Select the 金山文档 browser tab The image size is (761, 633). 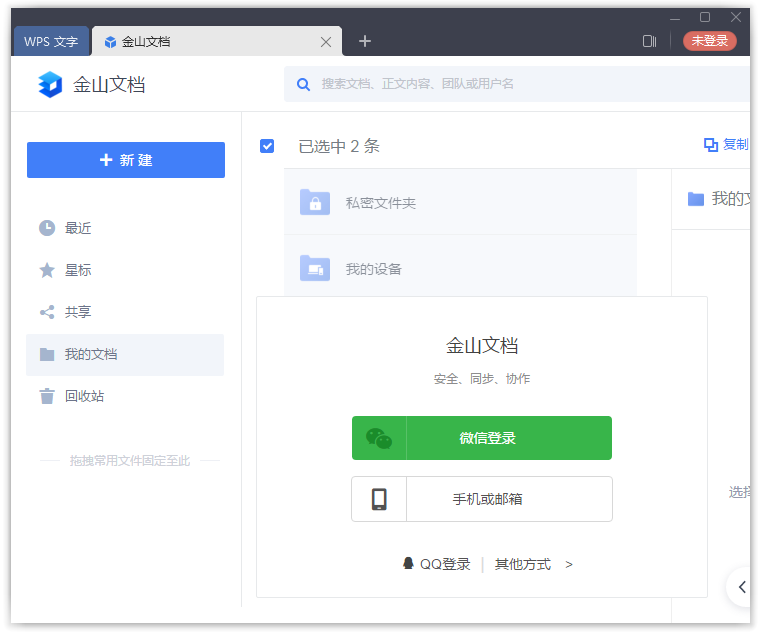216,42
